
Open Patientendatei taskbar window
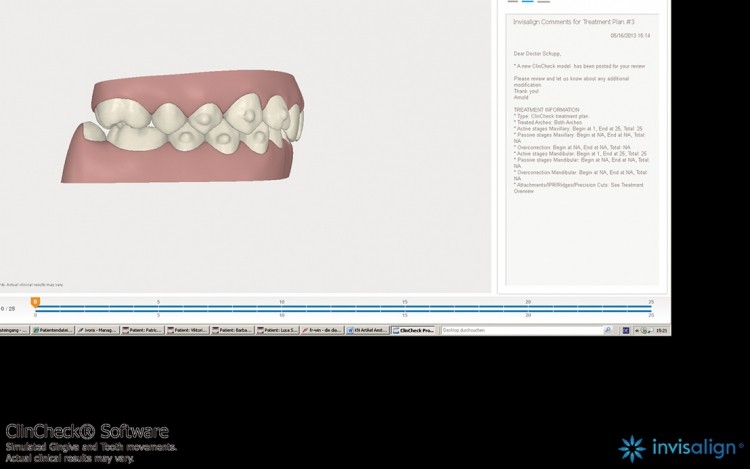(53, 330)
